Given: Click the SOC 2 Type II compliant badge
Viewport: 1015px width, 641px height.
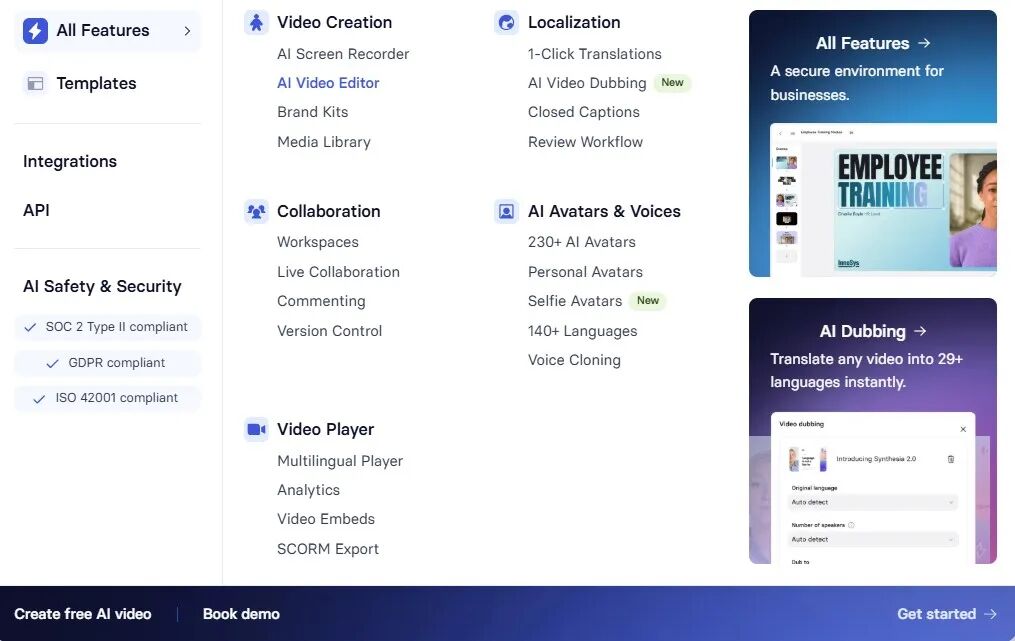Looking at the screenshot, I should (x=107, y=327).
